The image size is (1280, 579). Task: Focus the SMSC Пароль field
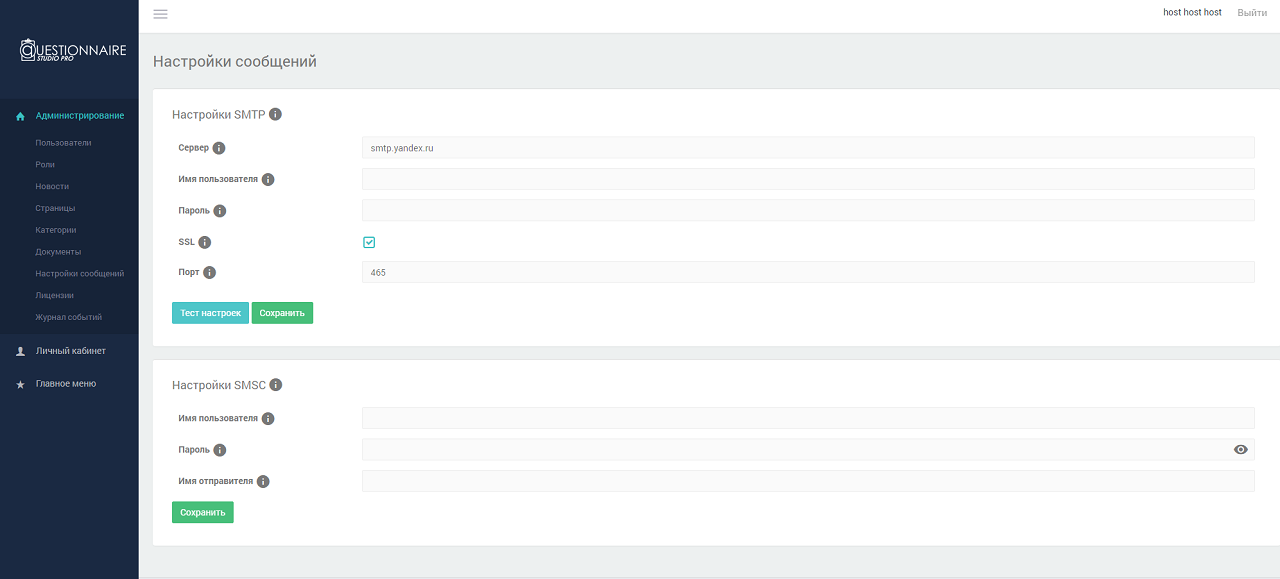pos(808,450)
